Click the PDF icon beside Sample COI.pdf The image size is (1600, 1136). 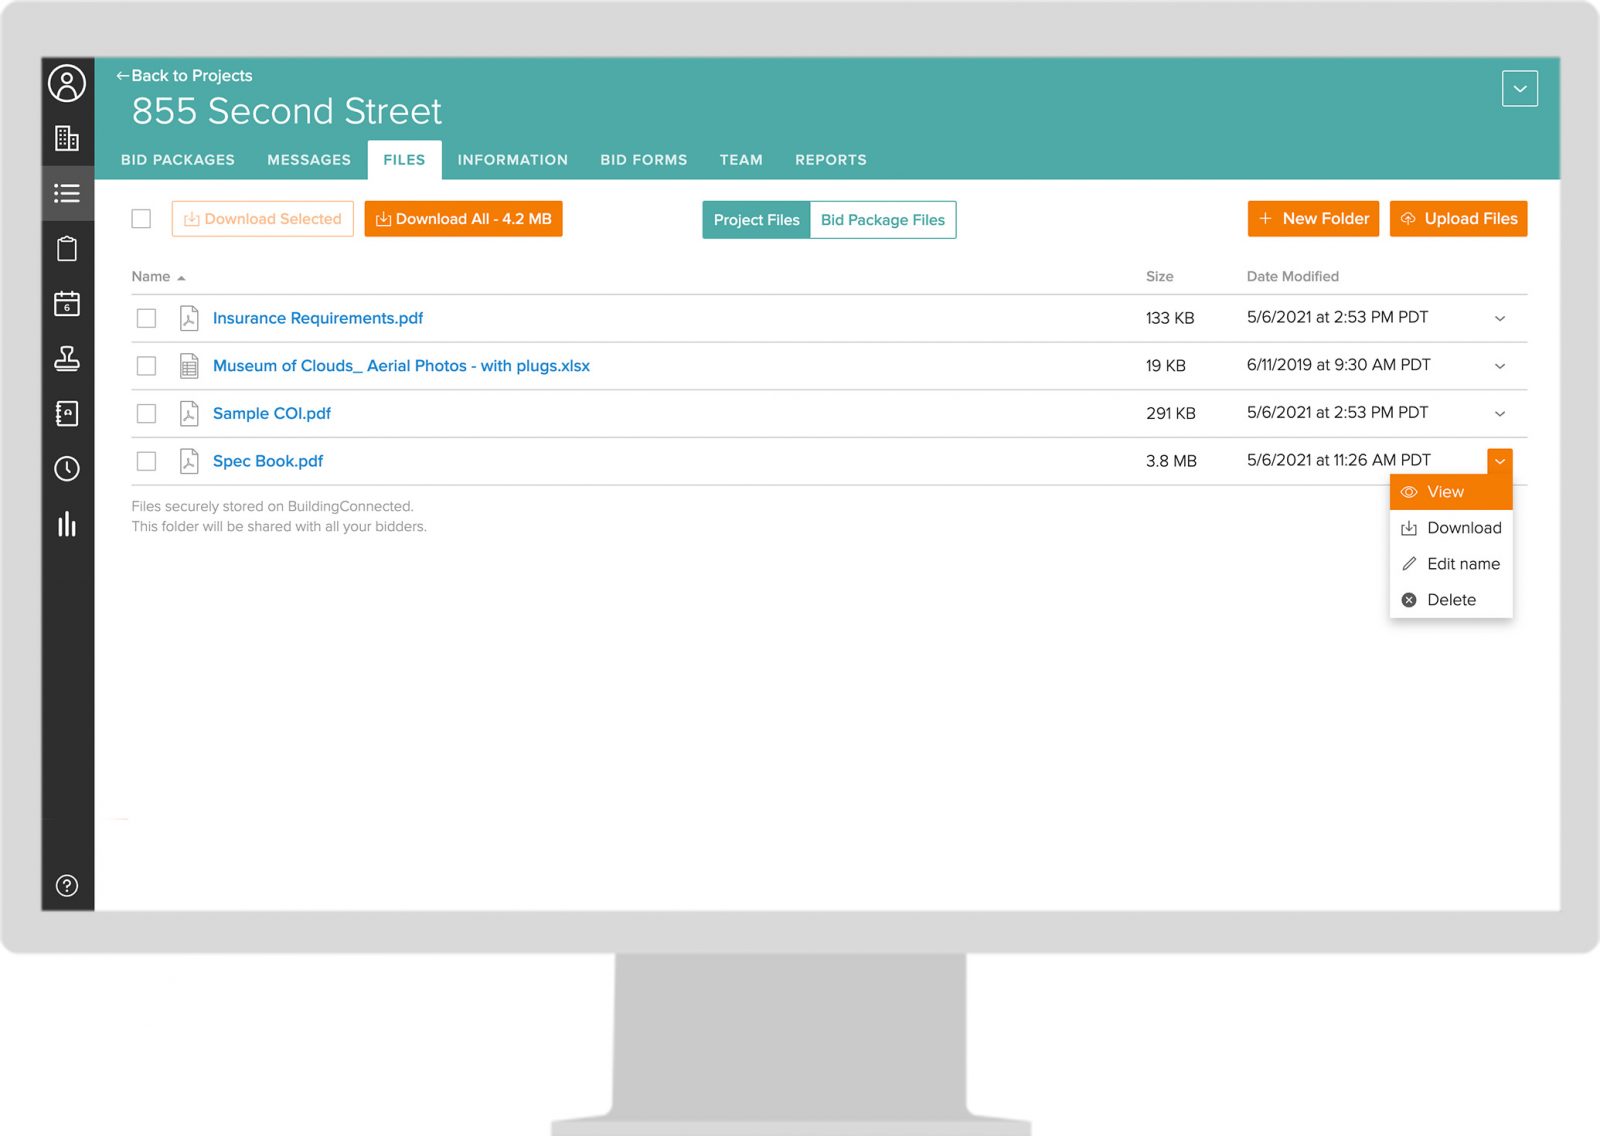point(189,413)
